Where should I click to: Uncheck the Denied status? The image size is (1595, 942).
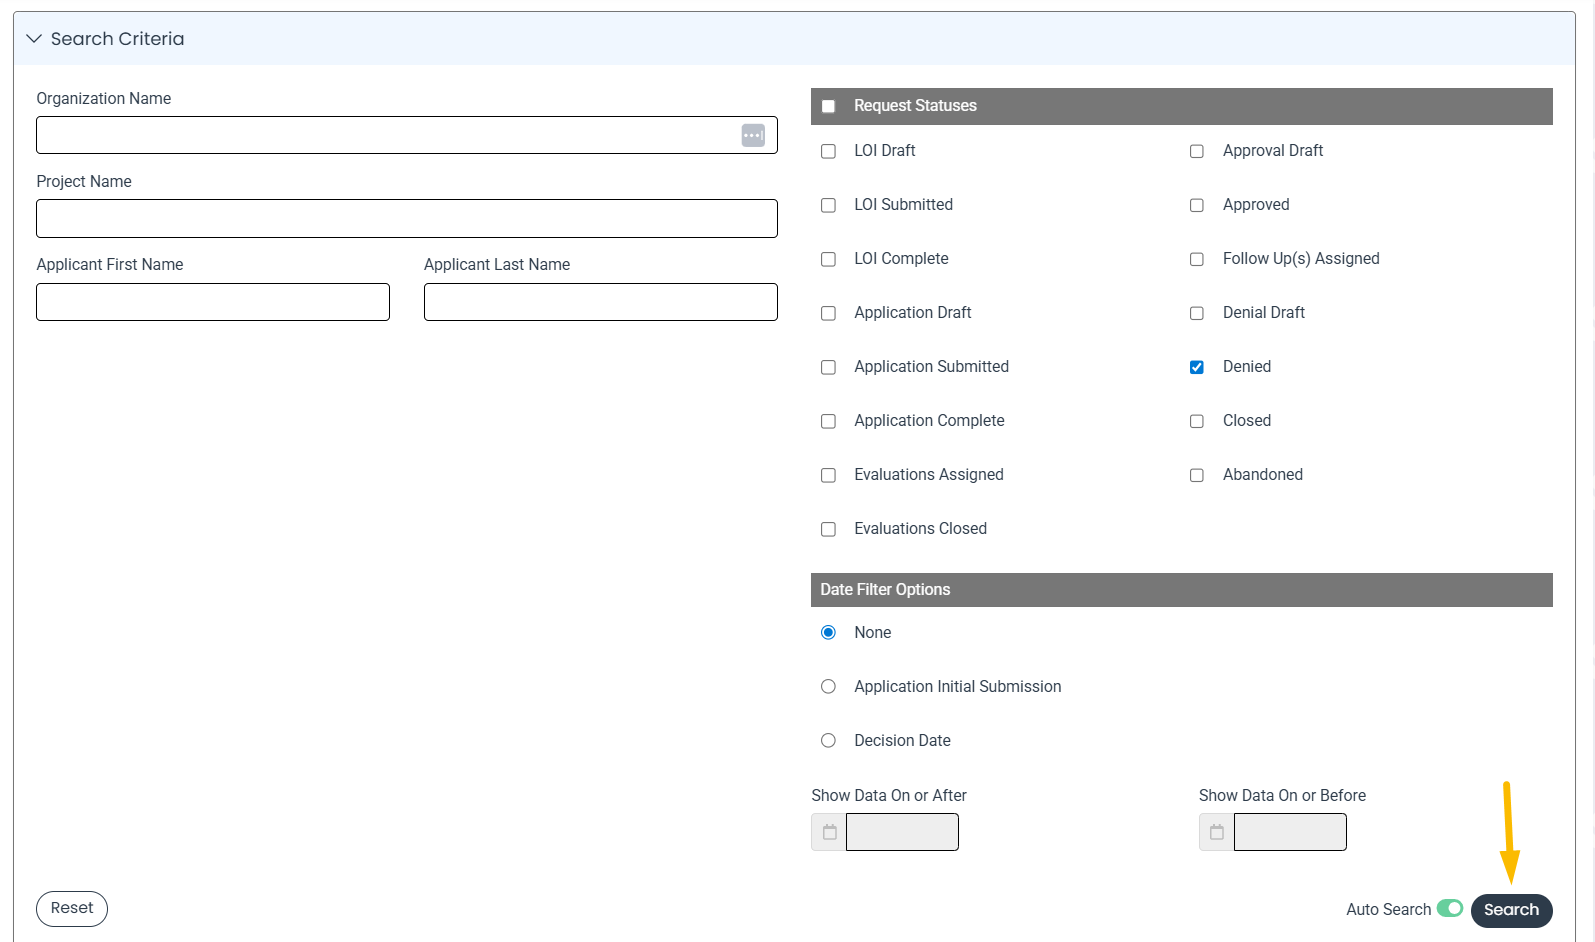1196,367
